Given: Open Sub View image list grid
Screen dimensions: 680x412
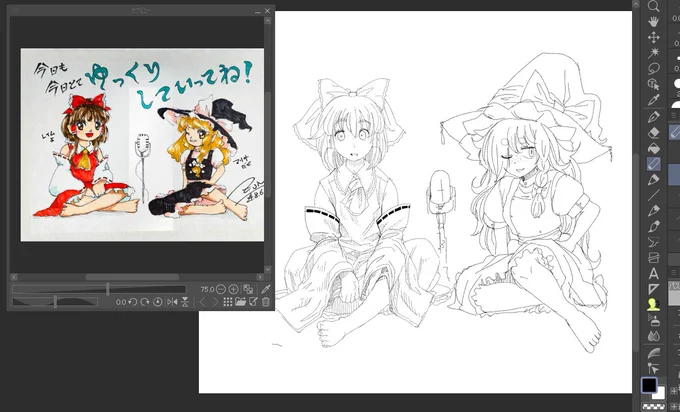Looking at the screenshot, I should point(228,302).
